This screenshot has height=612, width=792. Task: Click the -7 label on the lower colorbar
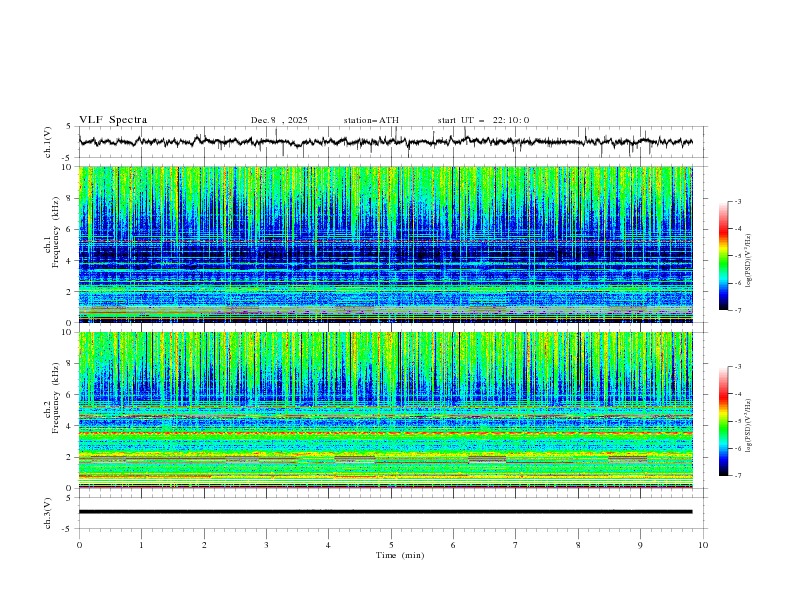point(737,476)
